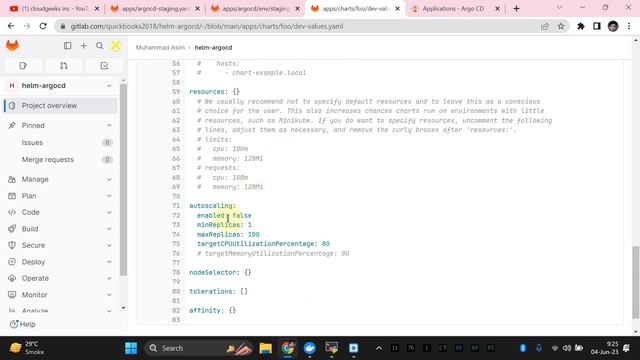Open weather widget showing 29°C Smoke
Viewport: 640px width, 360px height.
pyautogui.click(x=27, y=348)
